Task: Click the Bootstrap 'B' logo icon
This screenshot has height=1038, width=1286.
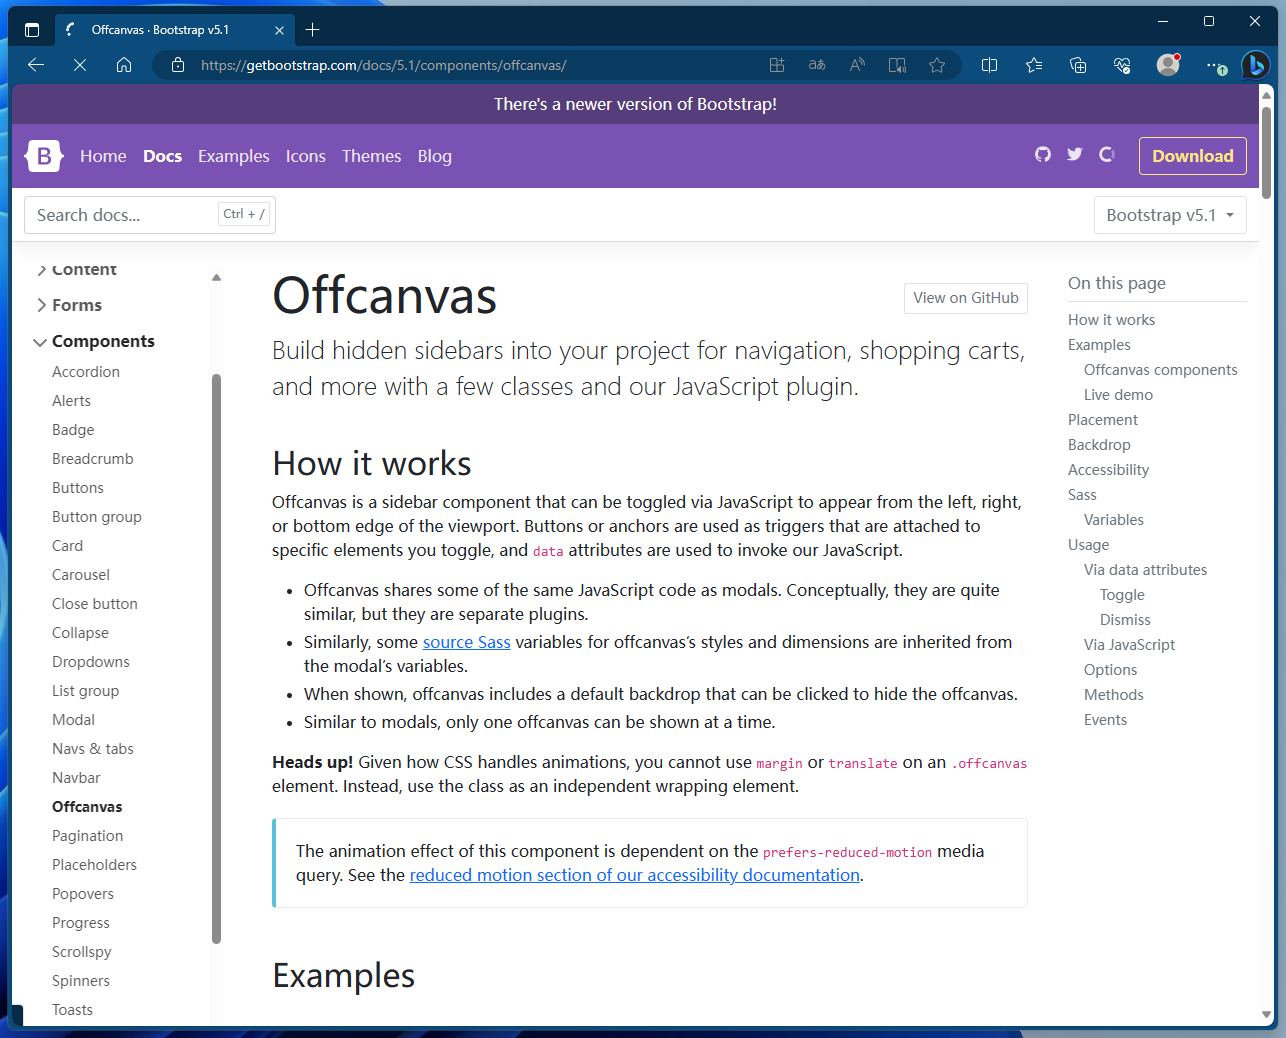Action: tap(43, 155)
